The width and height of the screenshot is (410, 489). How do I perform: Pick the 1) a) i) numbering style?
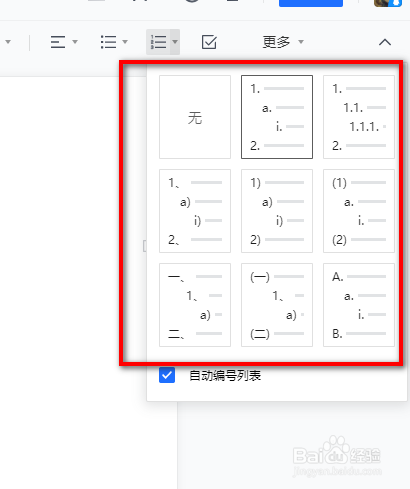[277, 211]
